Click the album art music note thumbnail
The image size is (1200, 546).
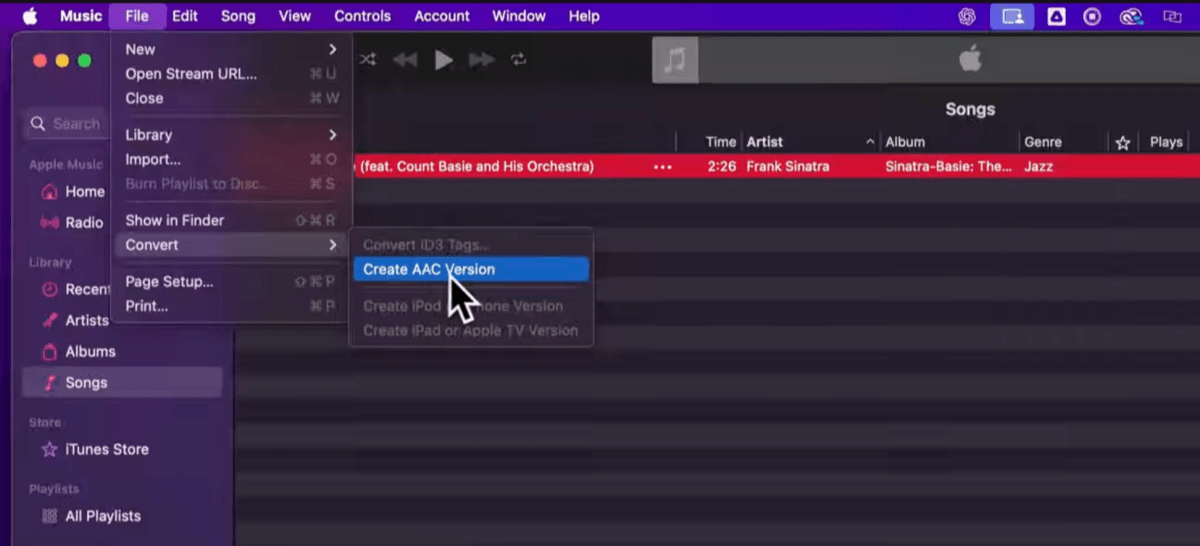675,60
